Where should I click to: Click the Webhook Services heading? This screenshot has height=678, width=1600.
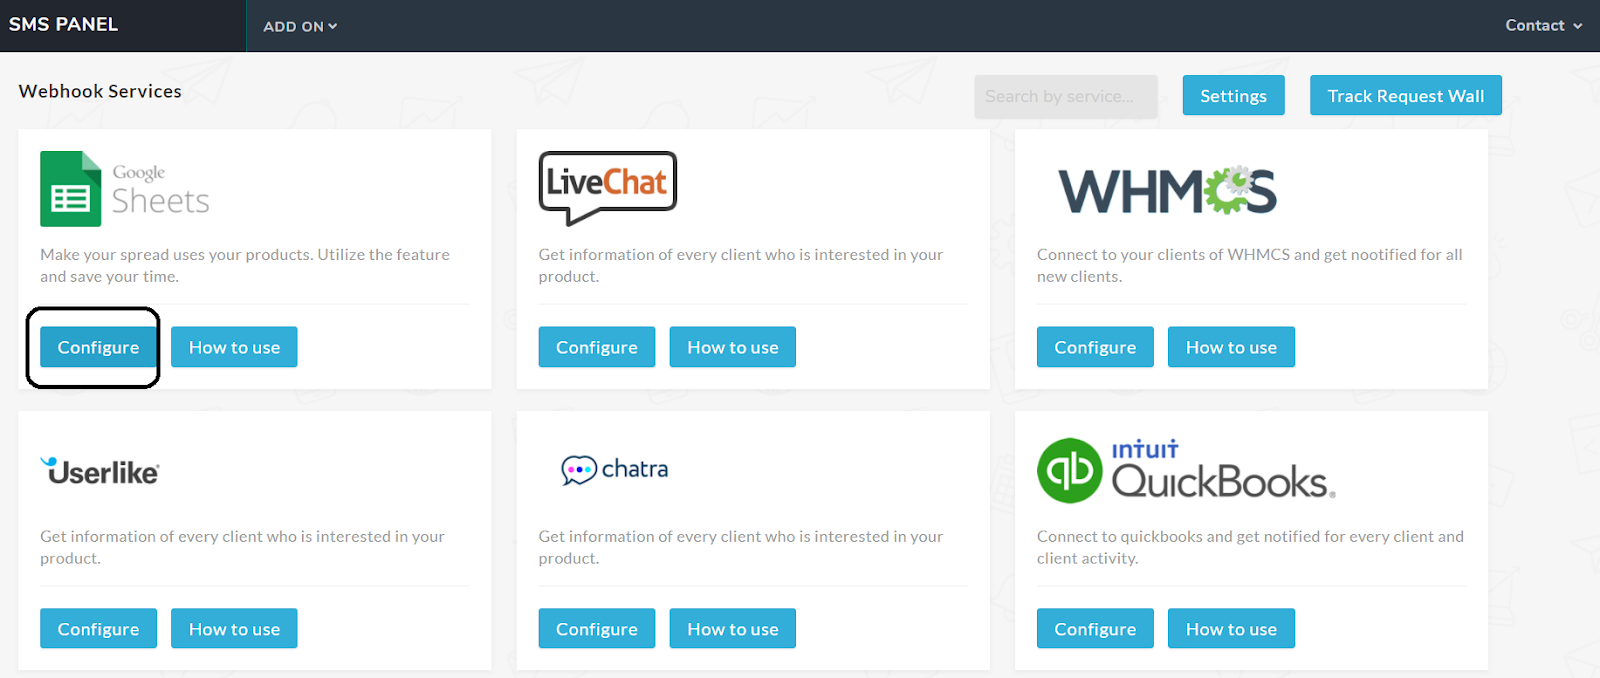tap(100, 91)
